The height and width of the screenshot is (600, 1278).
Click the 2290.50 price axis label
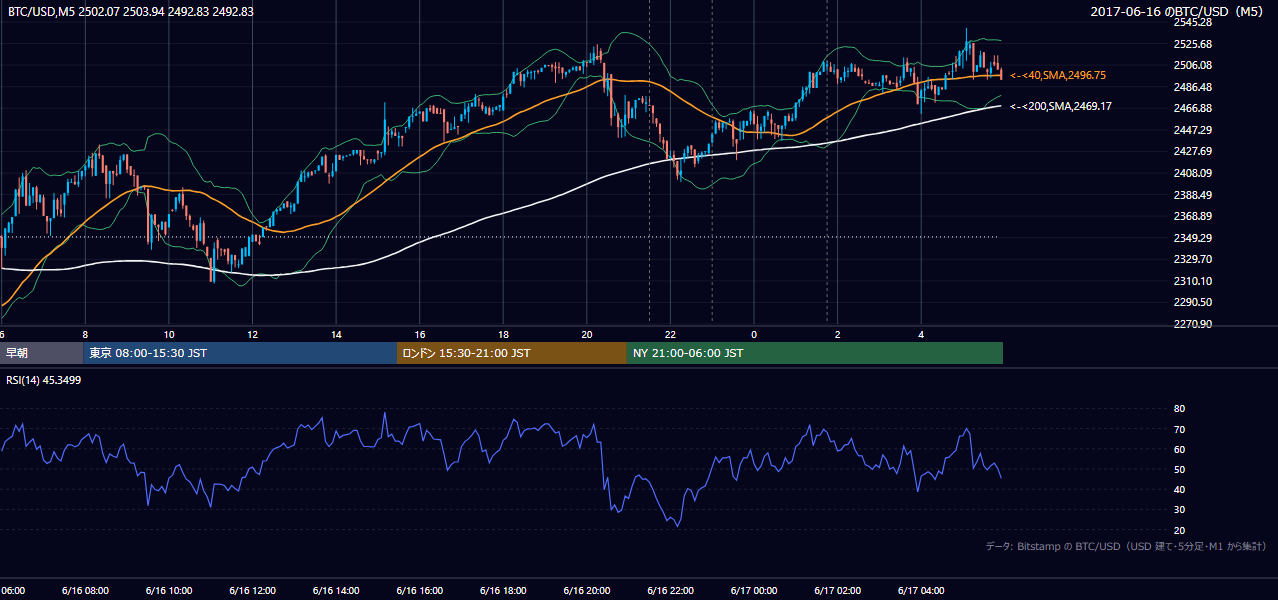click(x=1193, y=302)
